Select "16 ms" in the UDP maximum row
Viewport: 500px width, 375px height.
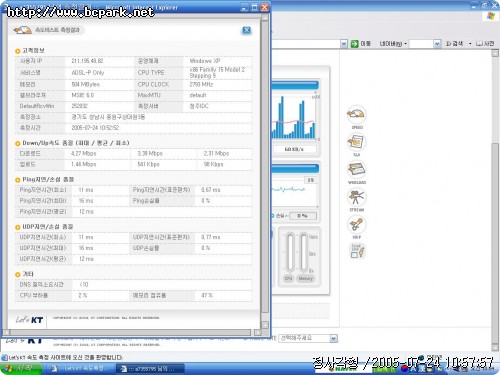tap(86, 248)
